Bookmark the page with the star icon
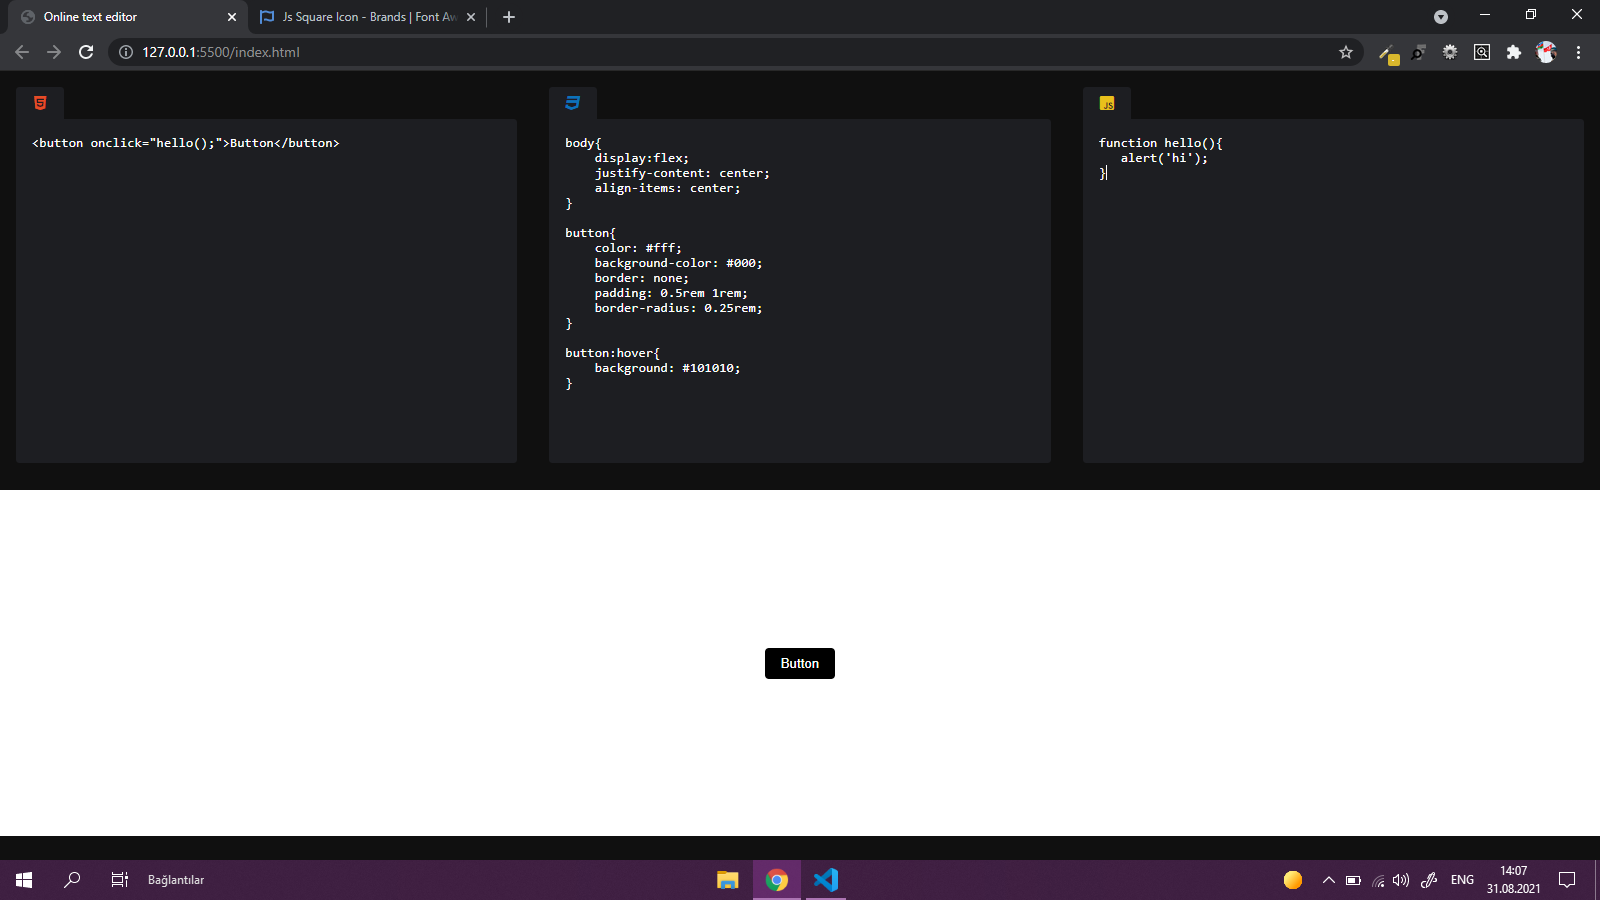This screenshot has height=900, width=1600. 1346,52
